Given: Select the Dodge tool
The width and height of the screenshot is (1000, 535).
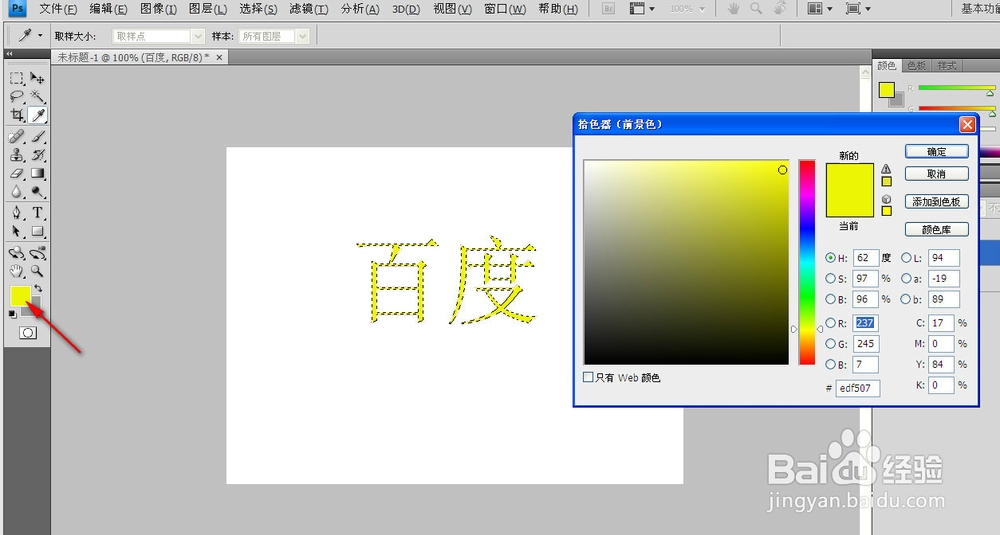Looking at the screenshot, I should (38, 192).
